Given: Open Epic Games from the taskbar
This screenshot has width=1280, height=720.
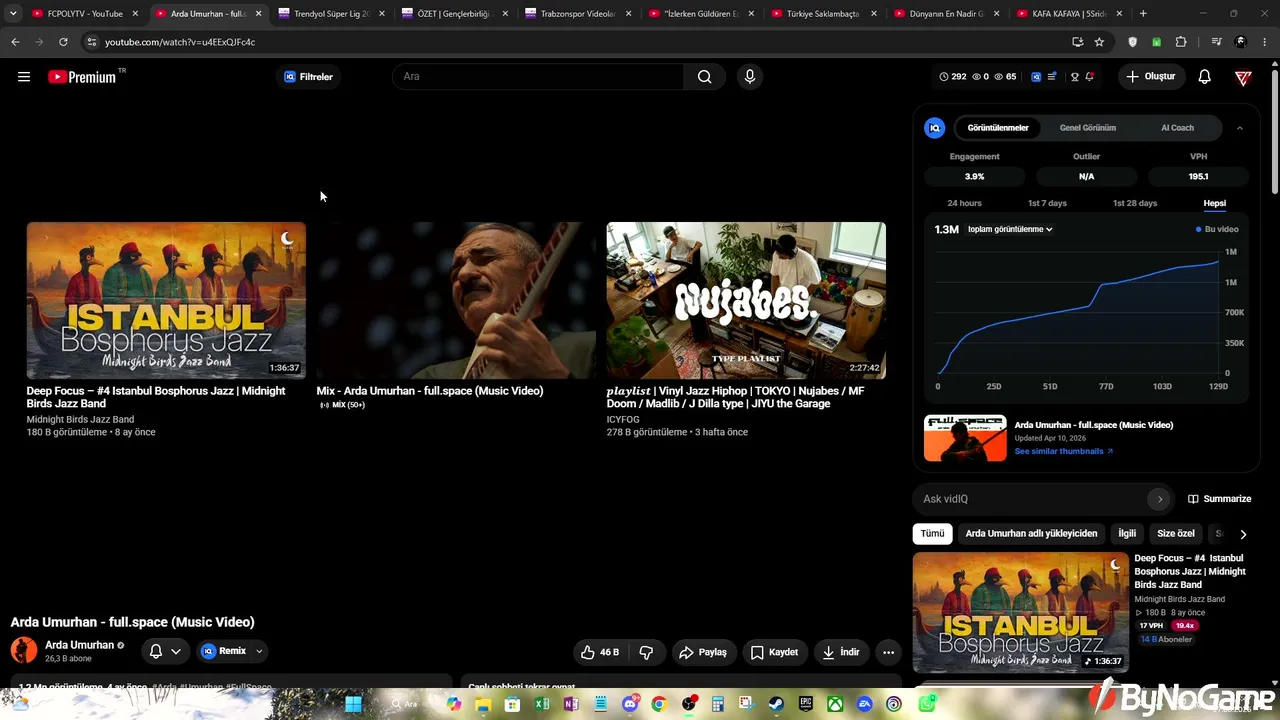Looking at the screenshot, I should tap(806, 704).
